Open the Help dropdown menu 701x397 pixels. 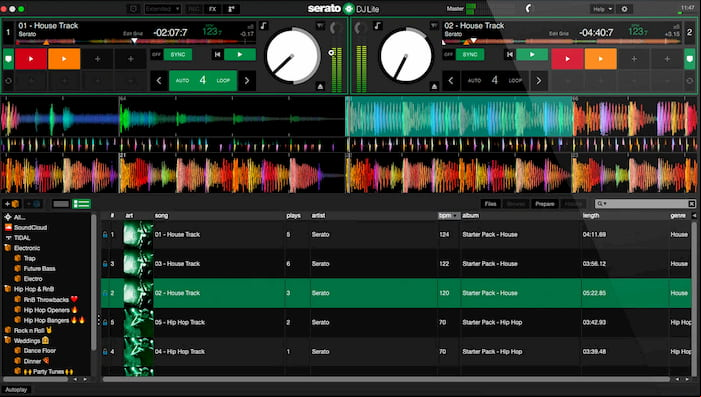(602, 9)
